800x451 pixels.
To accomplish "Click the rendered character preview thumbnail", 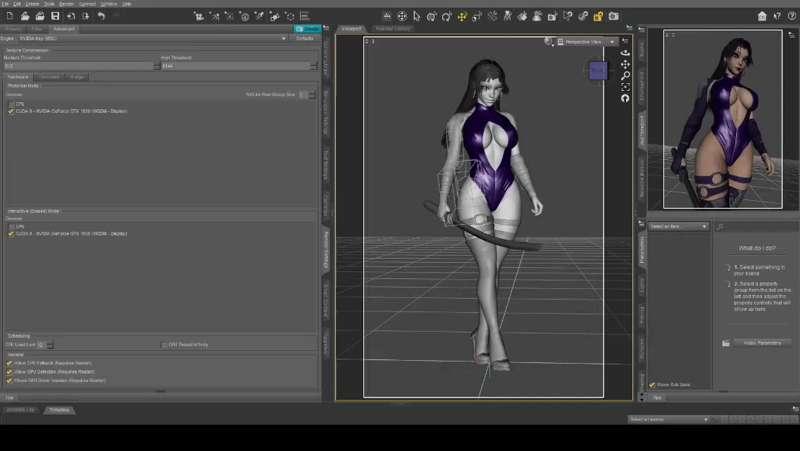I will coord(722,119).
